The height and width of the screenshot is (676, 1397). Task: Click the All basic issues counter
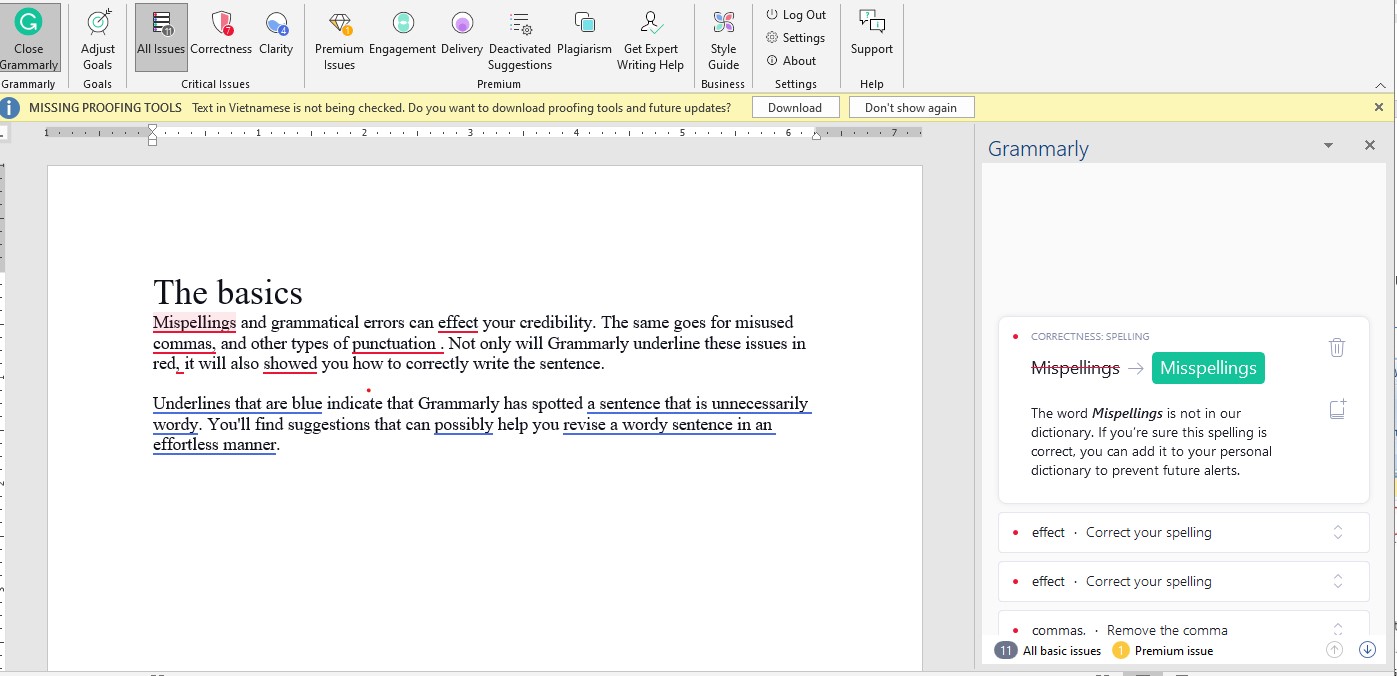(x=1048, y=651)
